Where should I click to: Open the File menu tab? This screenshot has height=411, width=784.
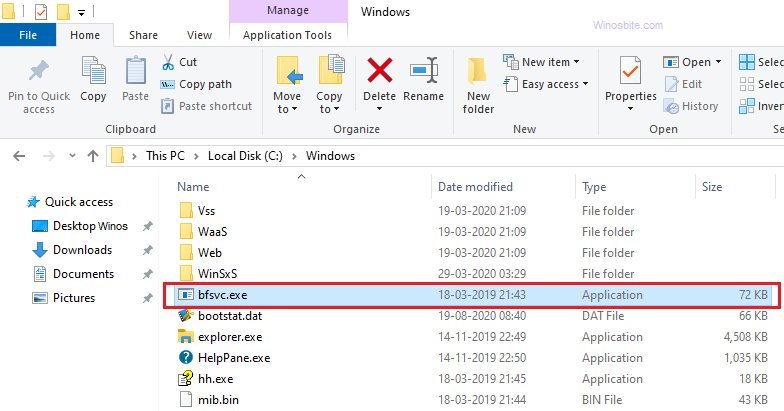pos(28,35)
